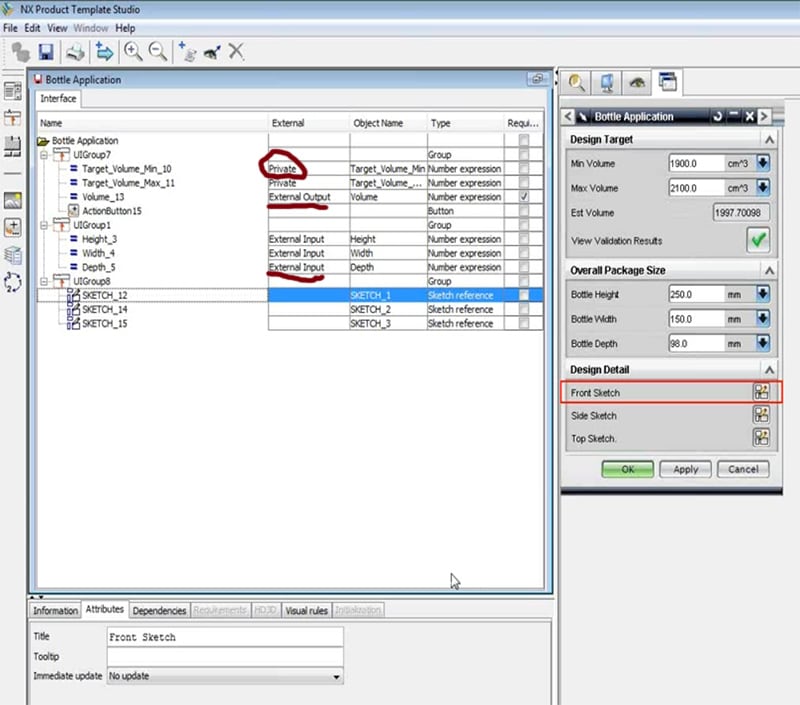The image size is (800, 705).
Task: Open the Min Volume blue arrow dropdown
Action: click(x=763, y=163)
